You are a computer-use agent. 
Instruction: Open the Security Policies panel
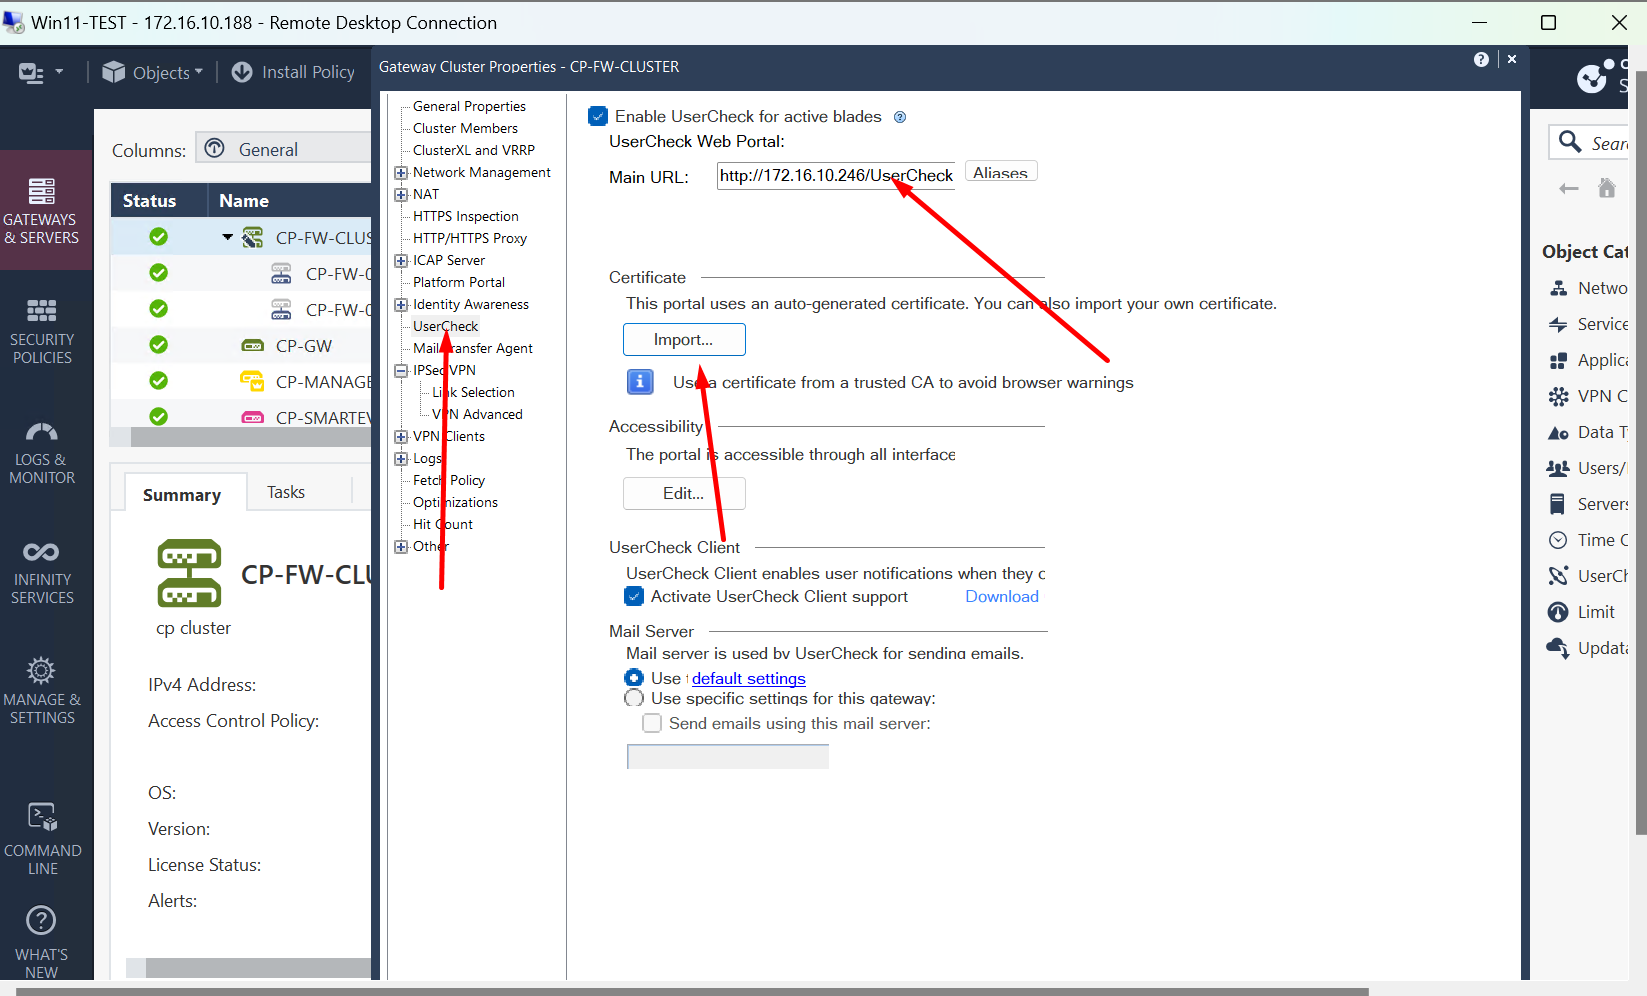pyautogui.click(x=41, y=330)
